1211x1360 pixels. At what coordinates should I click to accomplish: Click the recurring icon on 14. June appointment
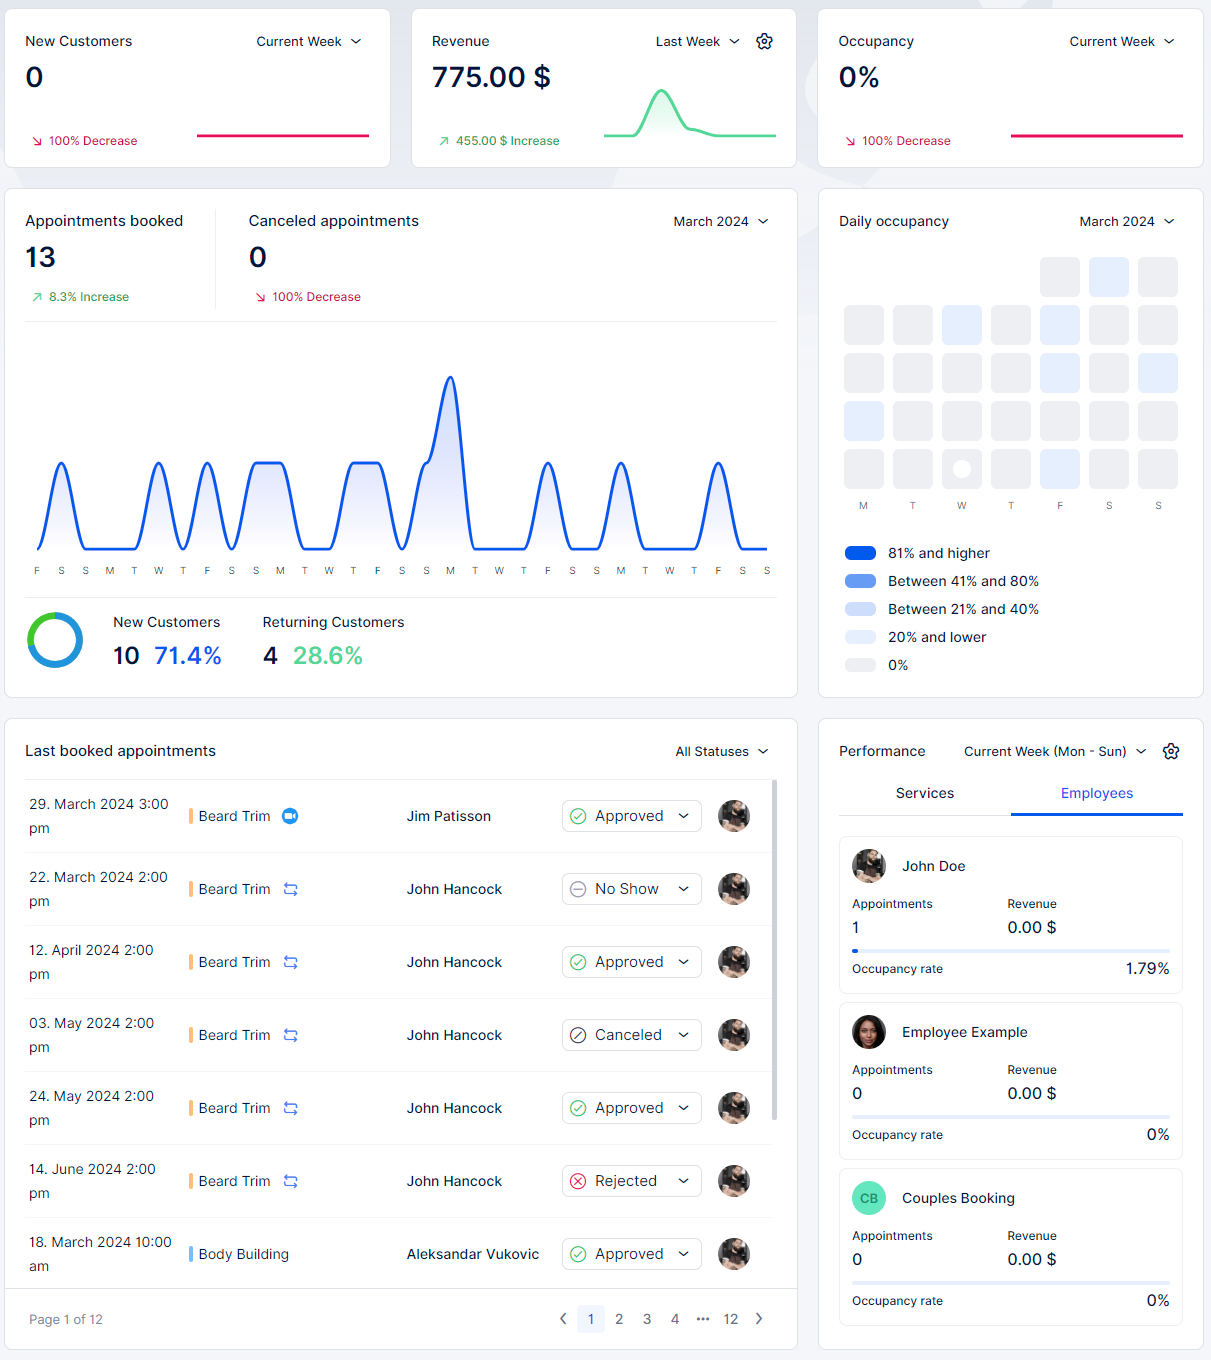[290, 1181]
